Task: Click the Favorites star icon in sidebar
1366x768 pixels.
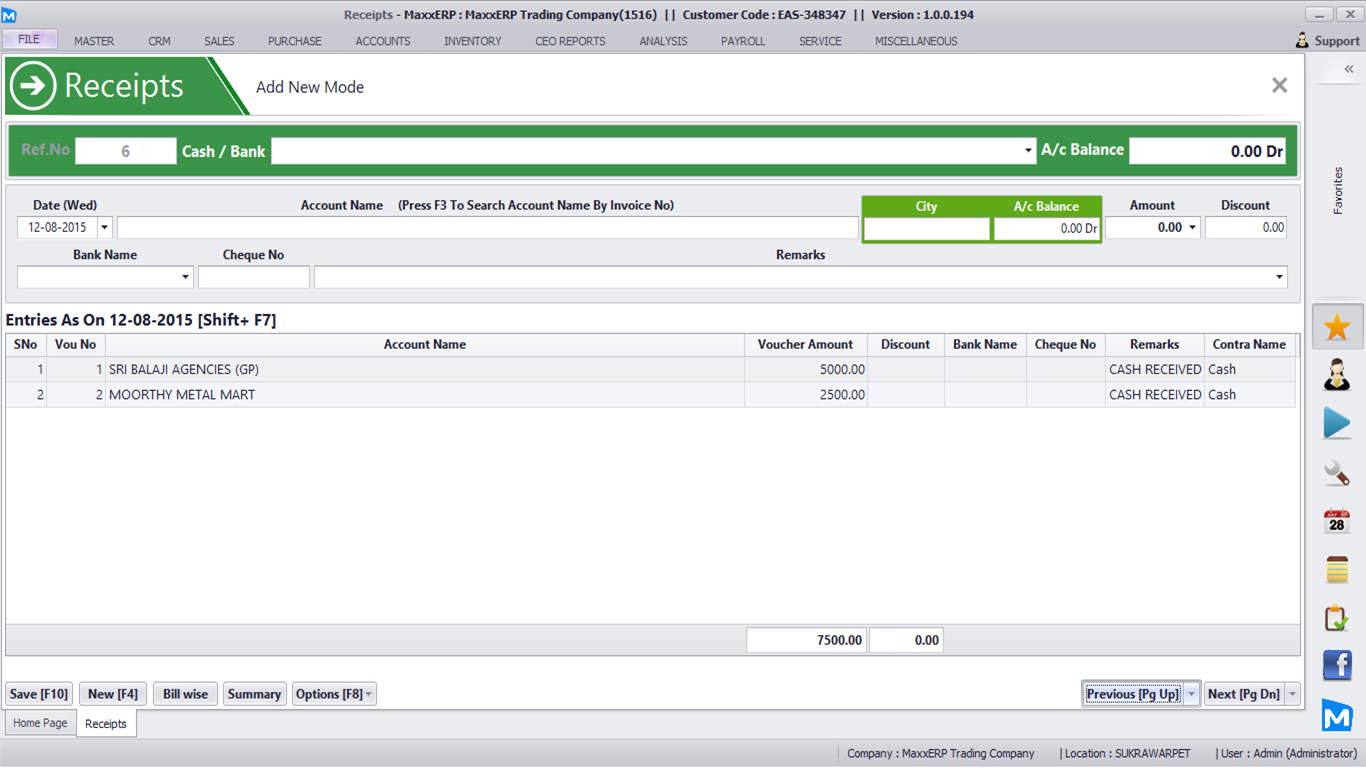Action: (1337, 327)
